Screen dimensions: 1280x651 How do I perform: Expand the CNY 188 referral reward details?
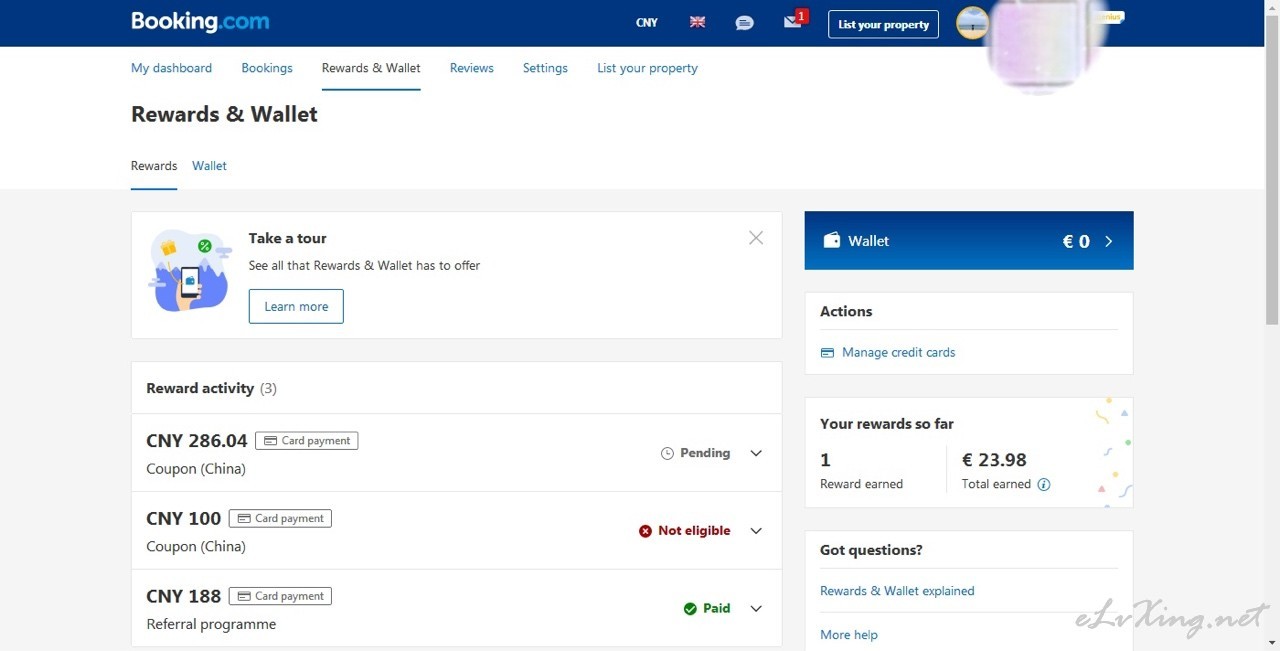(756, 609)
